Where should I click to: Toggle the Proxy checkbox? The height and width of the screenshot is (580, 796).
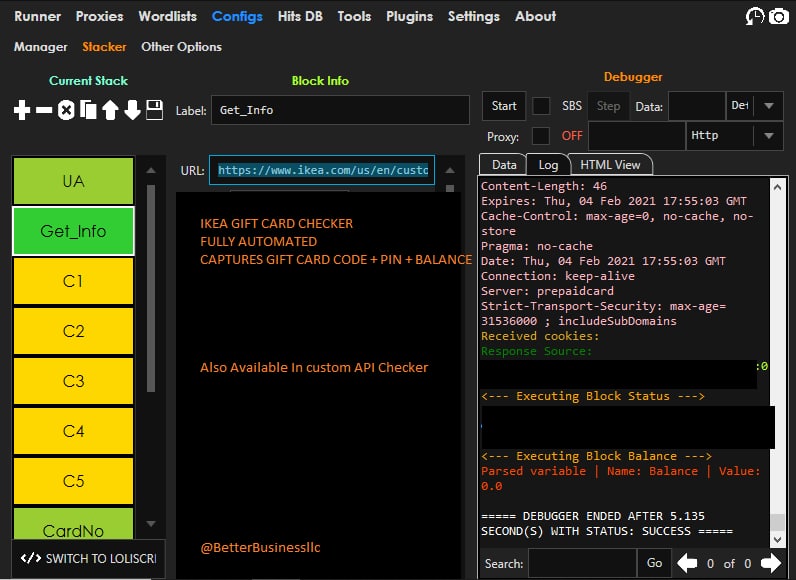[x=541, y=136]
